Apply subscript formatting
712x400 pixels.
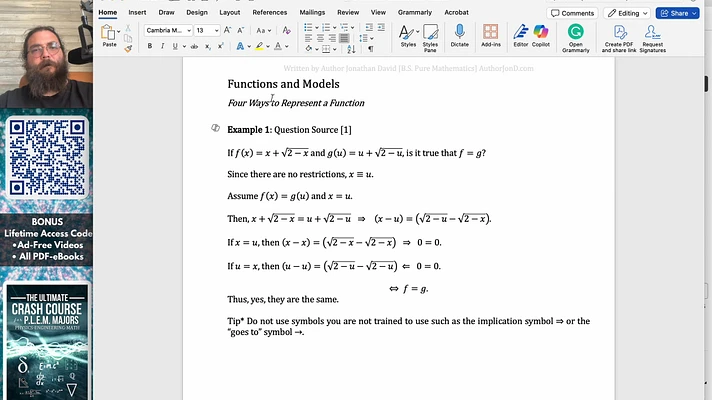coord(208,46)
